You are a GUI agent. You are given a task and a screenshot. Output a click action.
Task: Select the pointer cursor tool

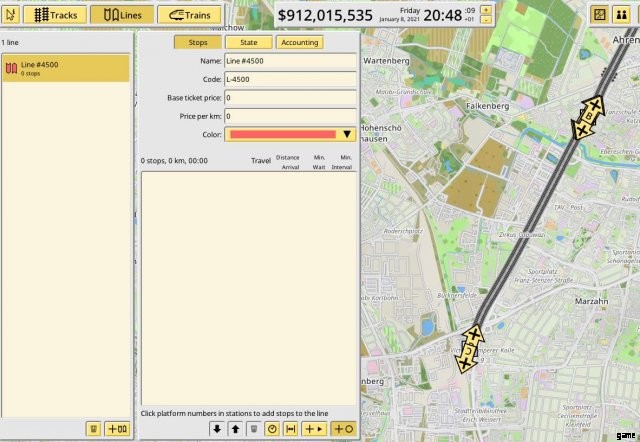tap(12, 14)
